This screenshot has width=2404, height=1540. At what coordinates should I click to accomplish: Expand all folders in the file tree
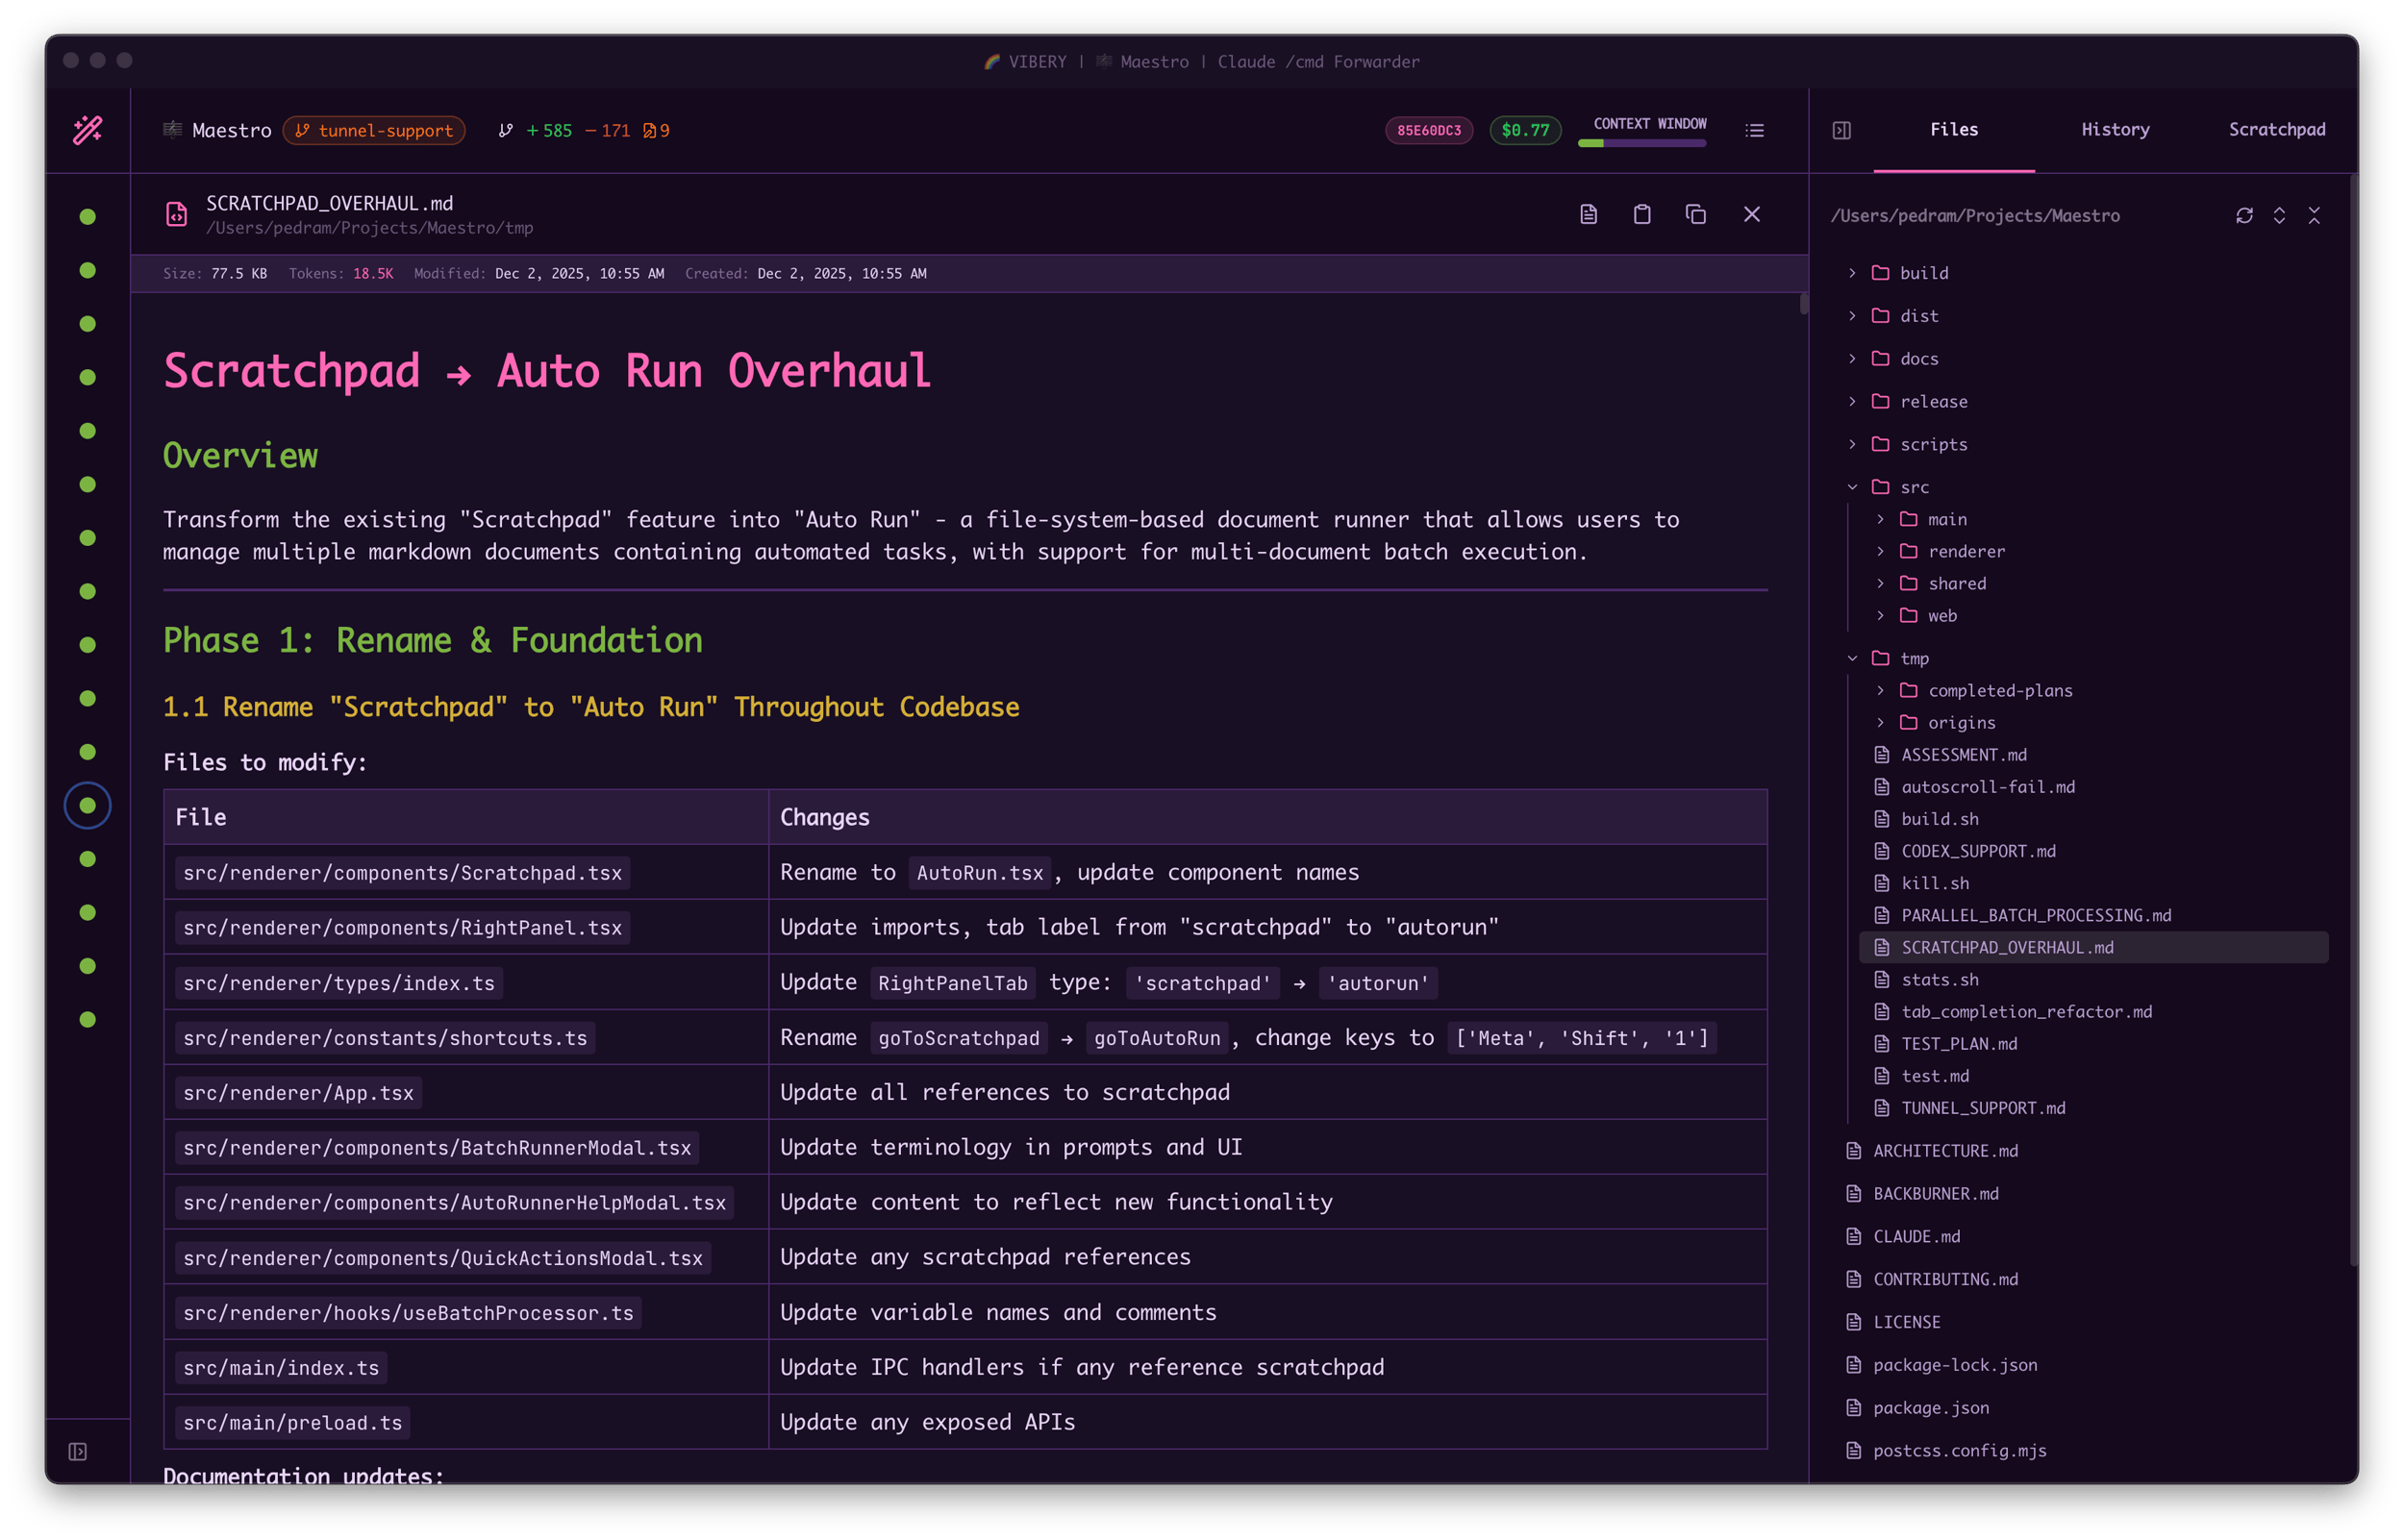(x=2279, y=215)
